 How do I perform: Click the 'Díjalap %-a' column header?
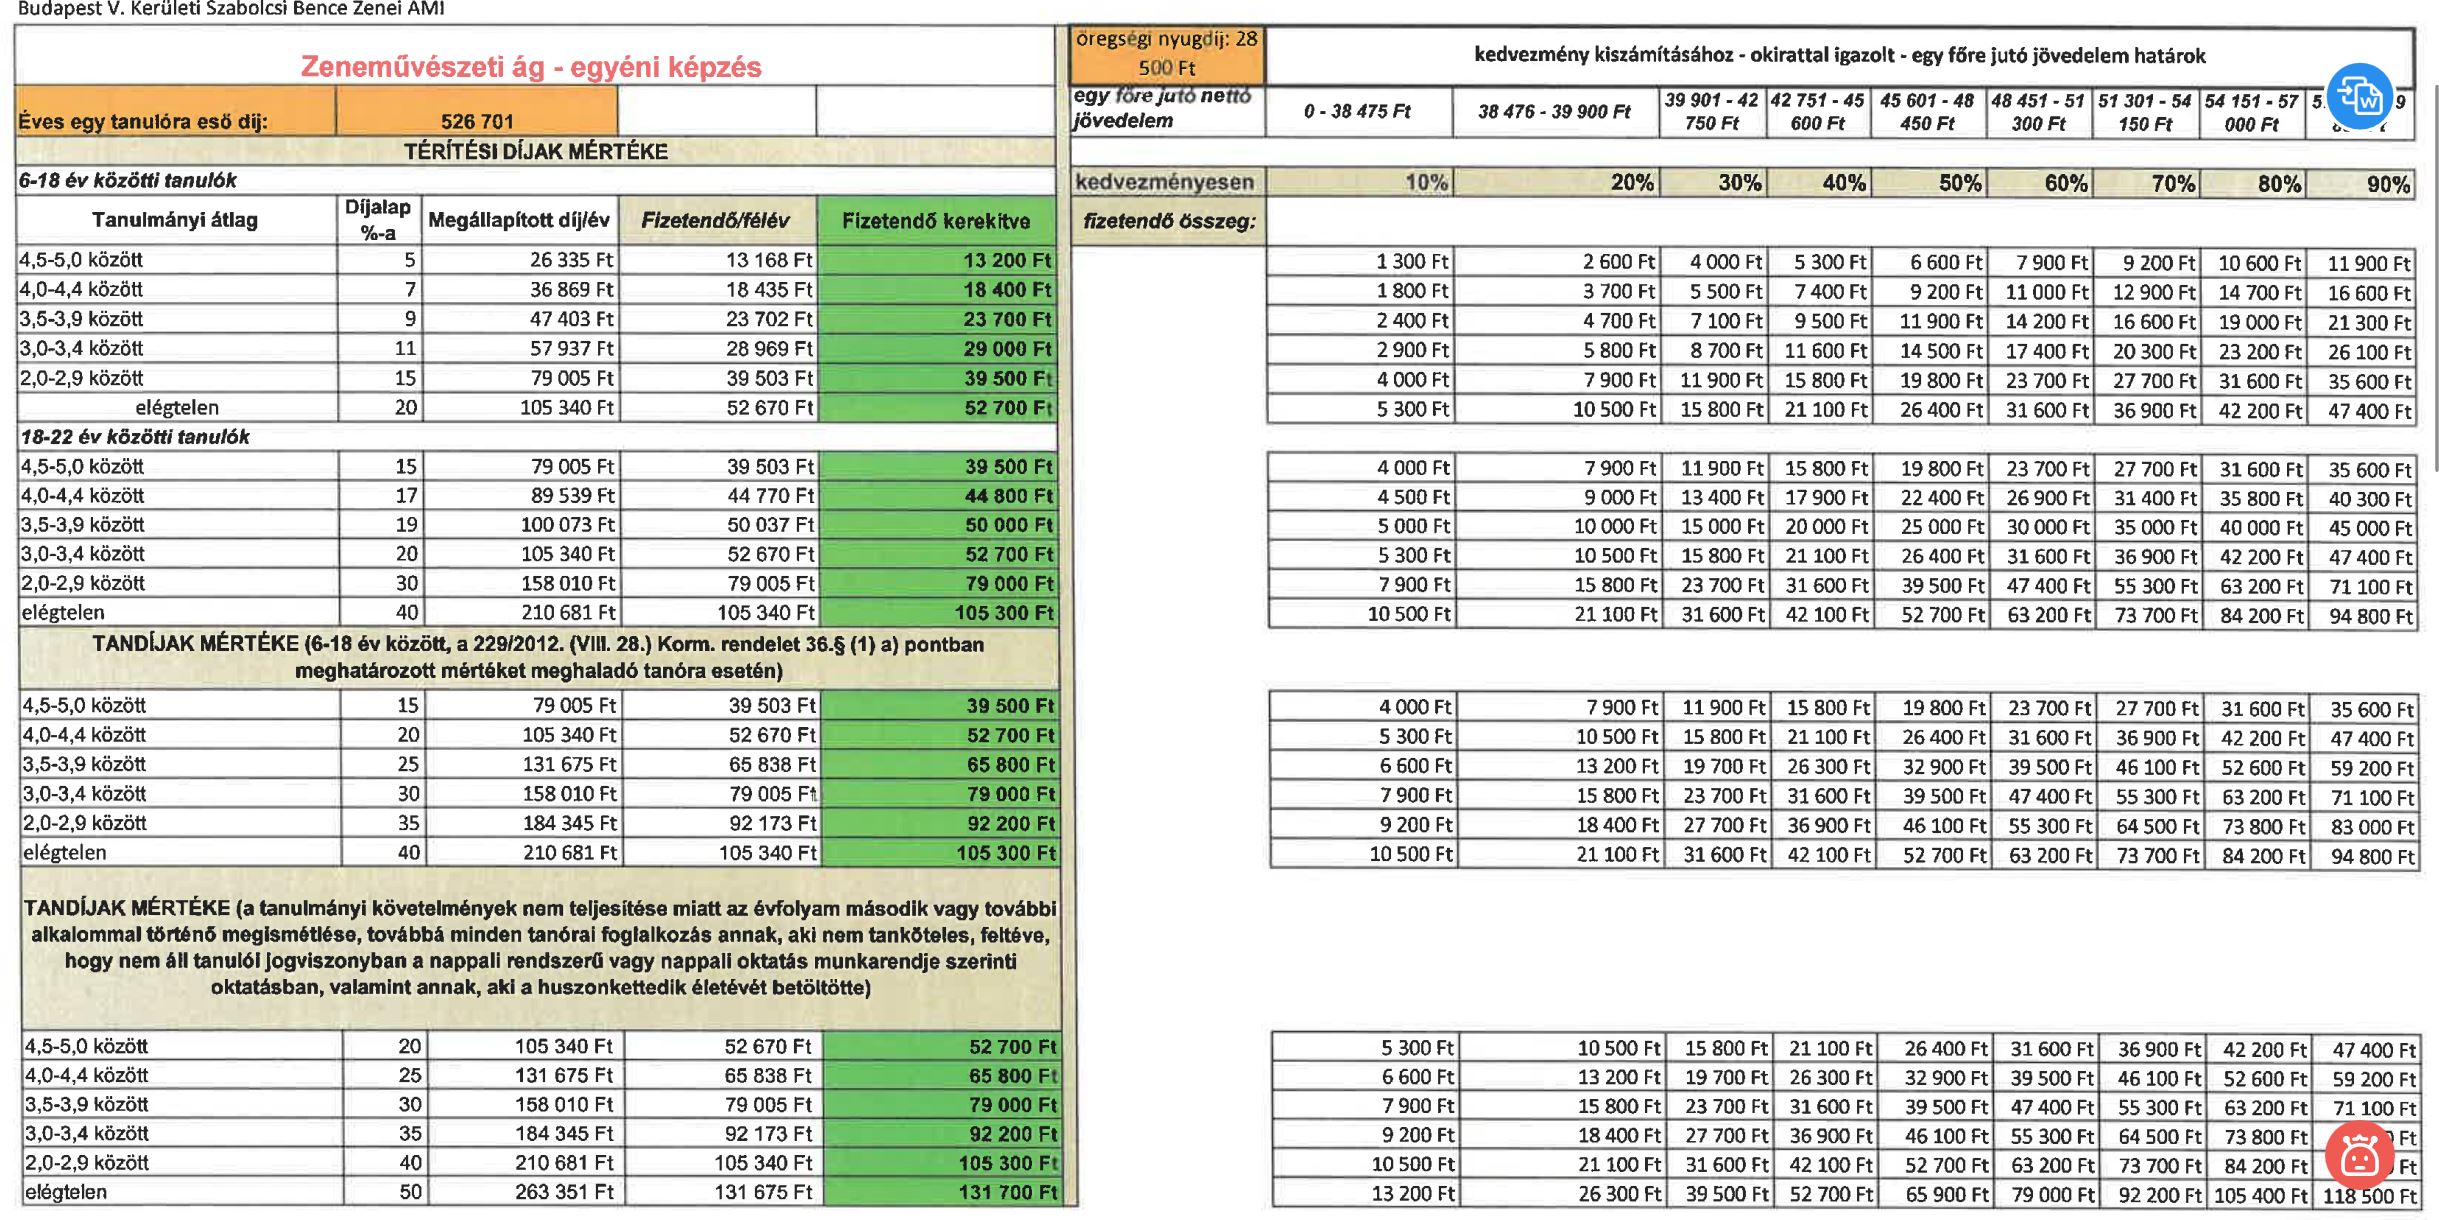click(378, 220)
